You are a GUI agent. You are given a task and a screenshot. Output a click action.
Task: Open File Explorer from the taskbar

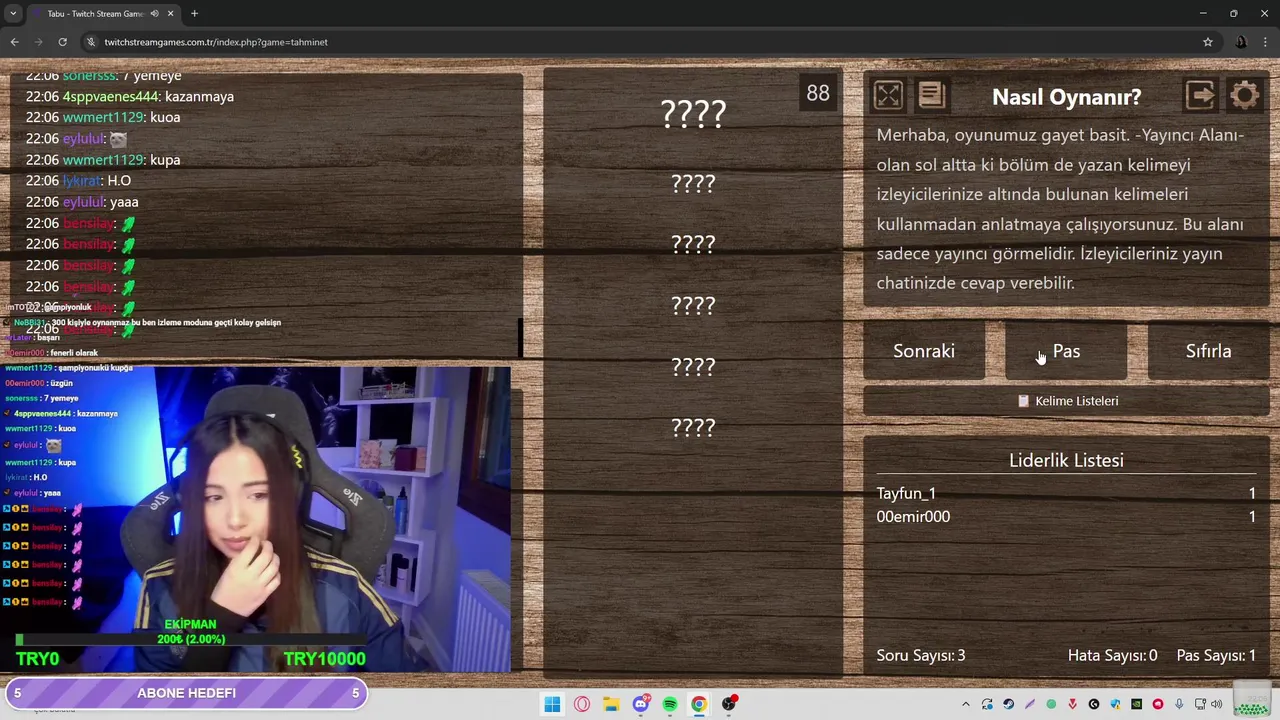[x=611, y=704]
